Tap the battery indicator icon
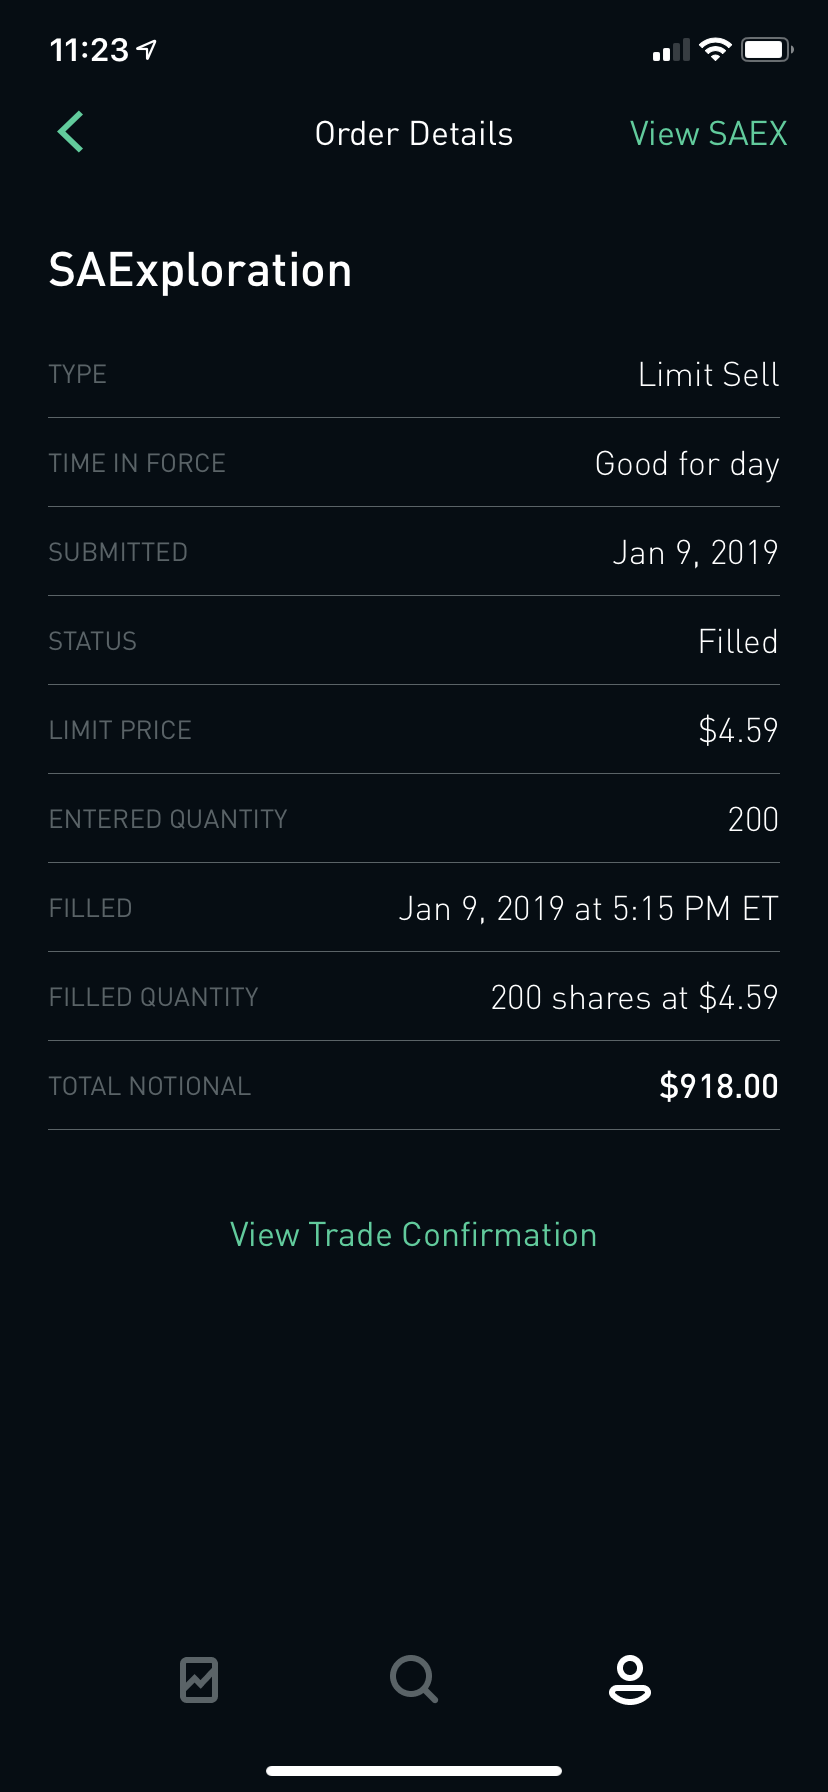828x1792 pixels. tap(766, 49)
